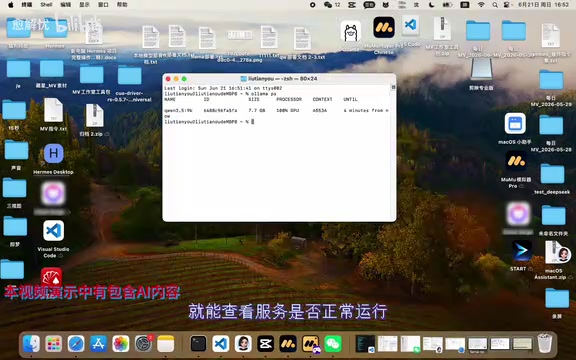Screen dimensions: 576x360
Task: Open the test_deepseek folder
Action: (552, 174)
